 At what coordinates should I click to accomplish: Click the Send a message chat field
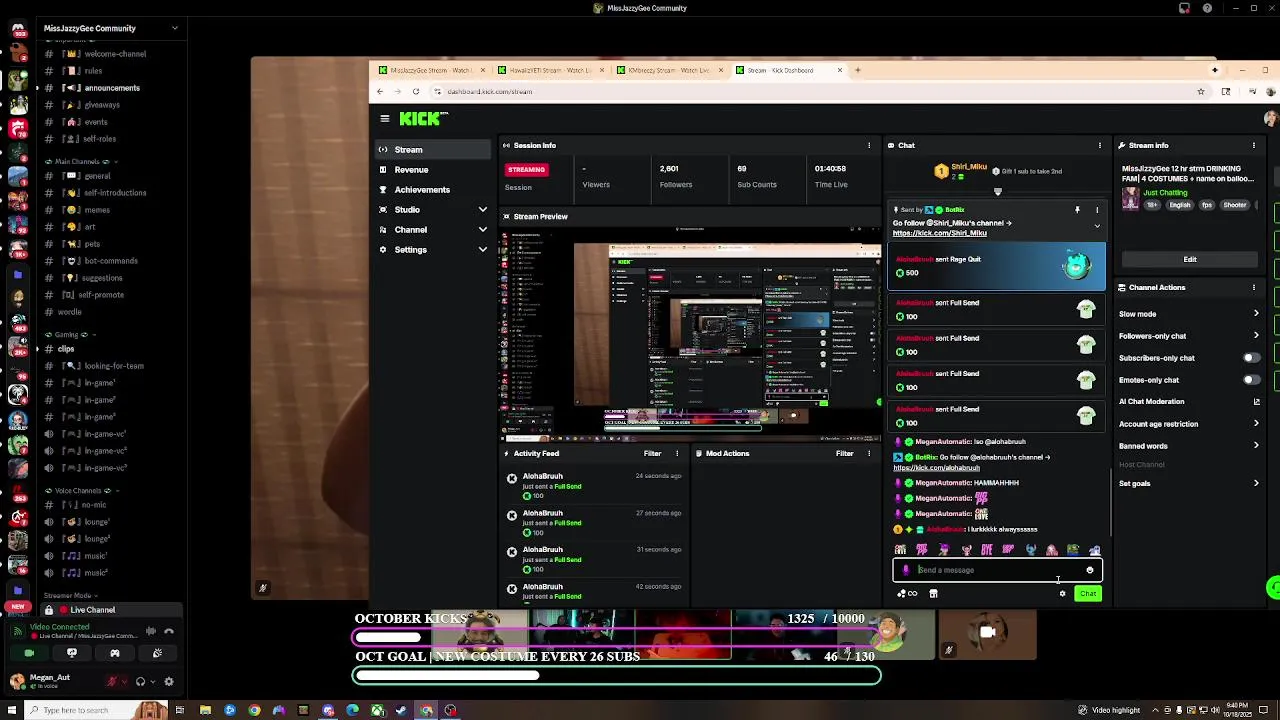[998, 570]
